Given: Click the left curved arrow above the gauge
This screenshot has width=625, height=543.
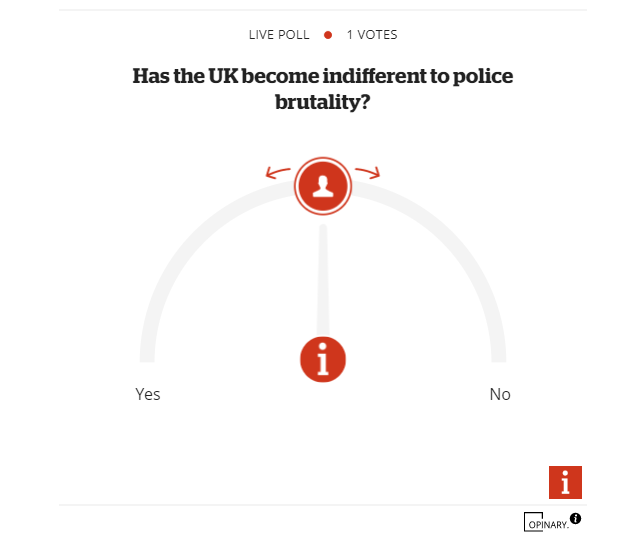Looking at the screenshot, I should point(277,172).
